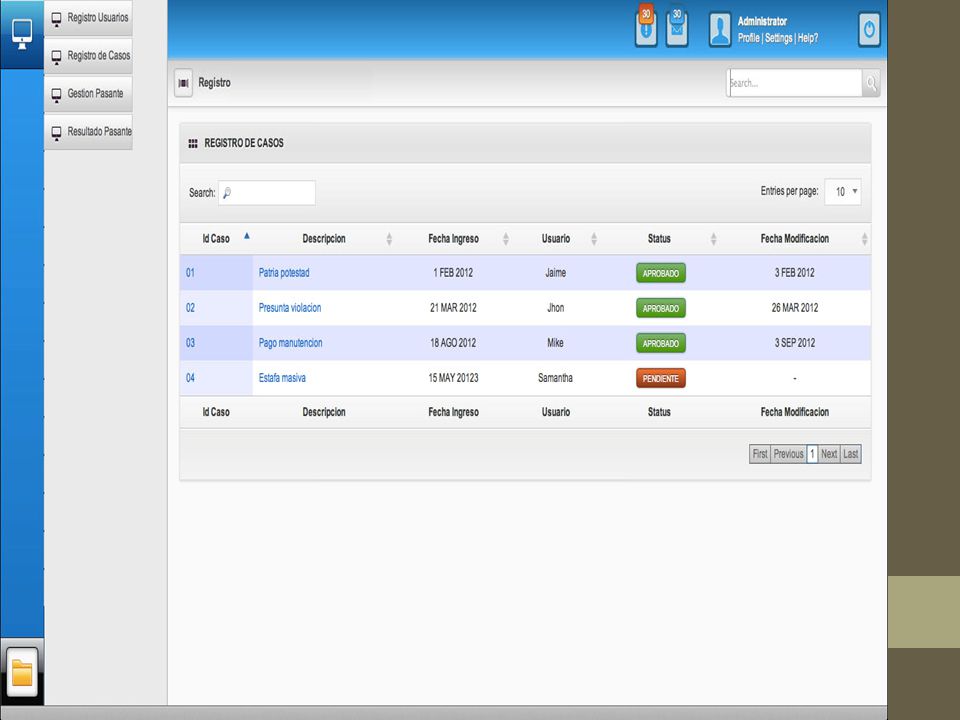Open Estafa masiva case link

pos(282,378)
